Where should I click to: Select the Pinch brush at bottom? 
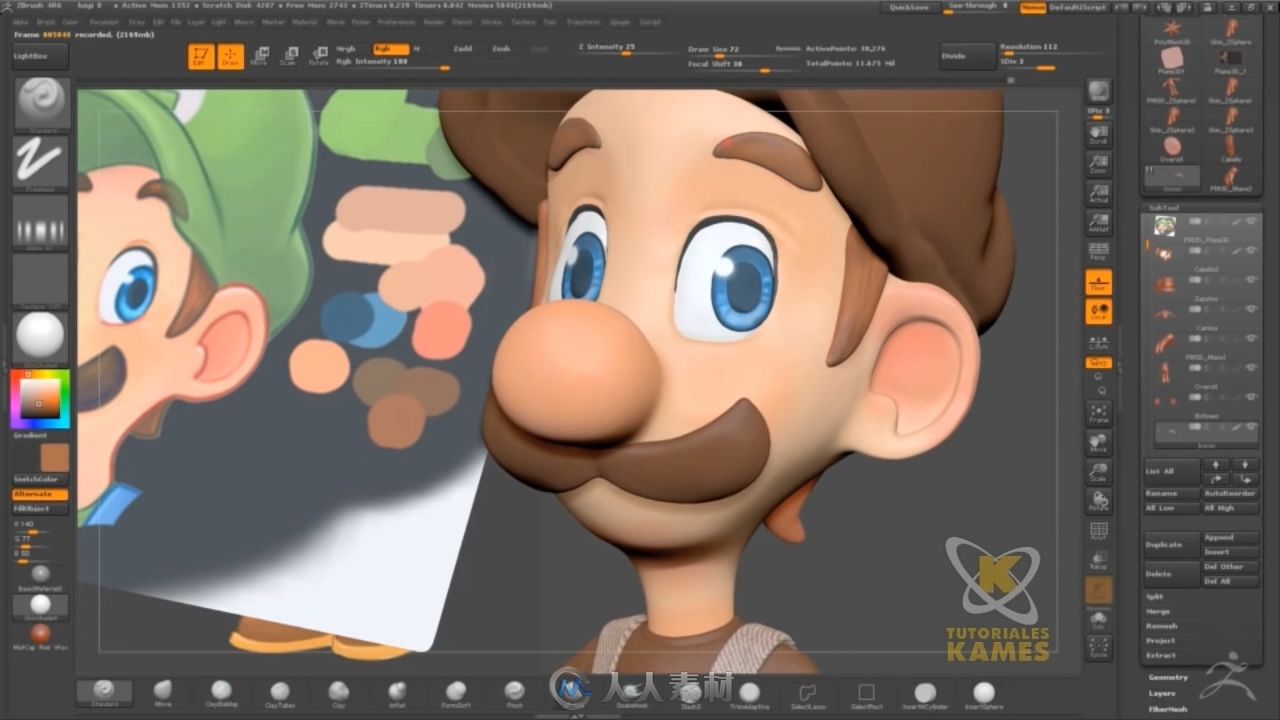[x=514, y=693]
